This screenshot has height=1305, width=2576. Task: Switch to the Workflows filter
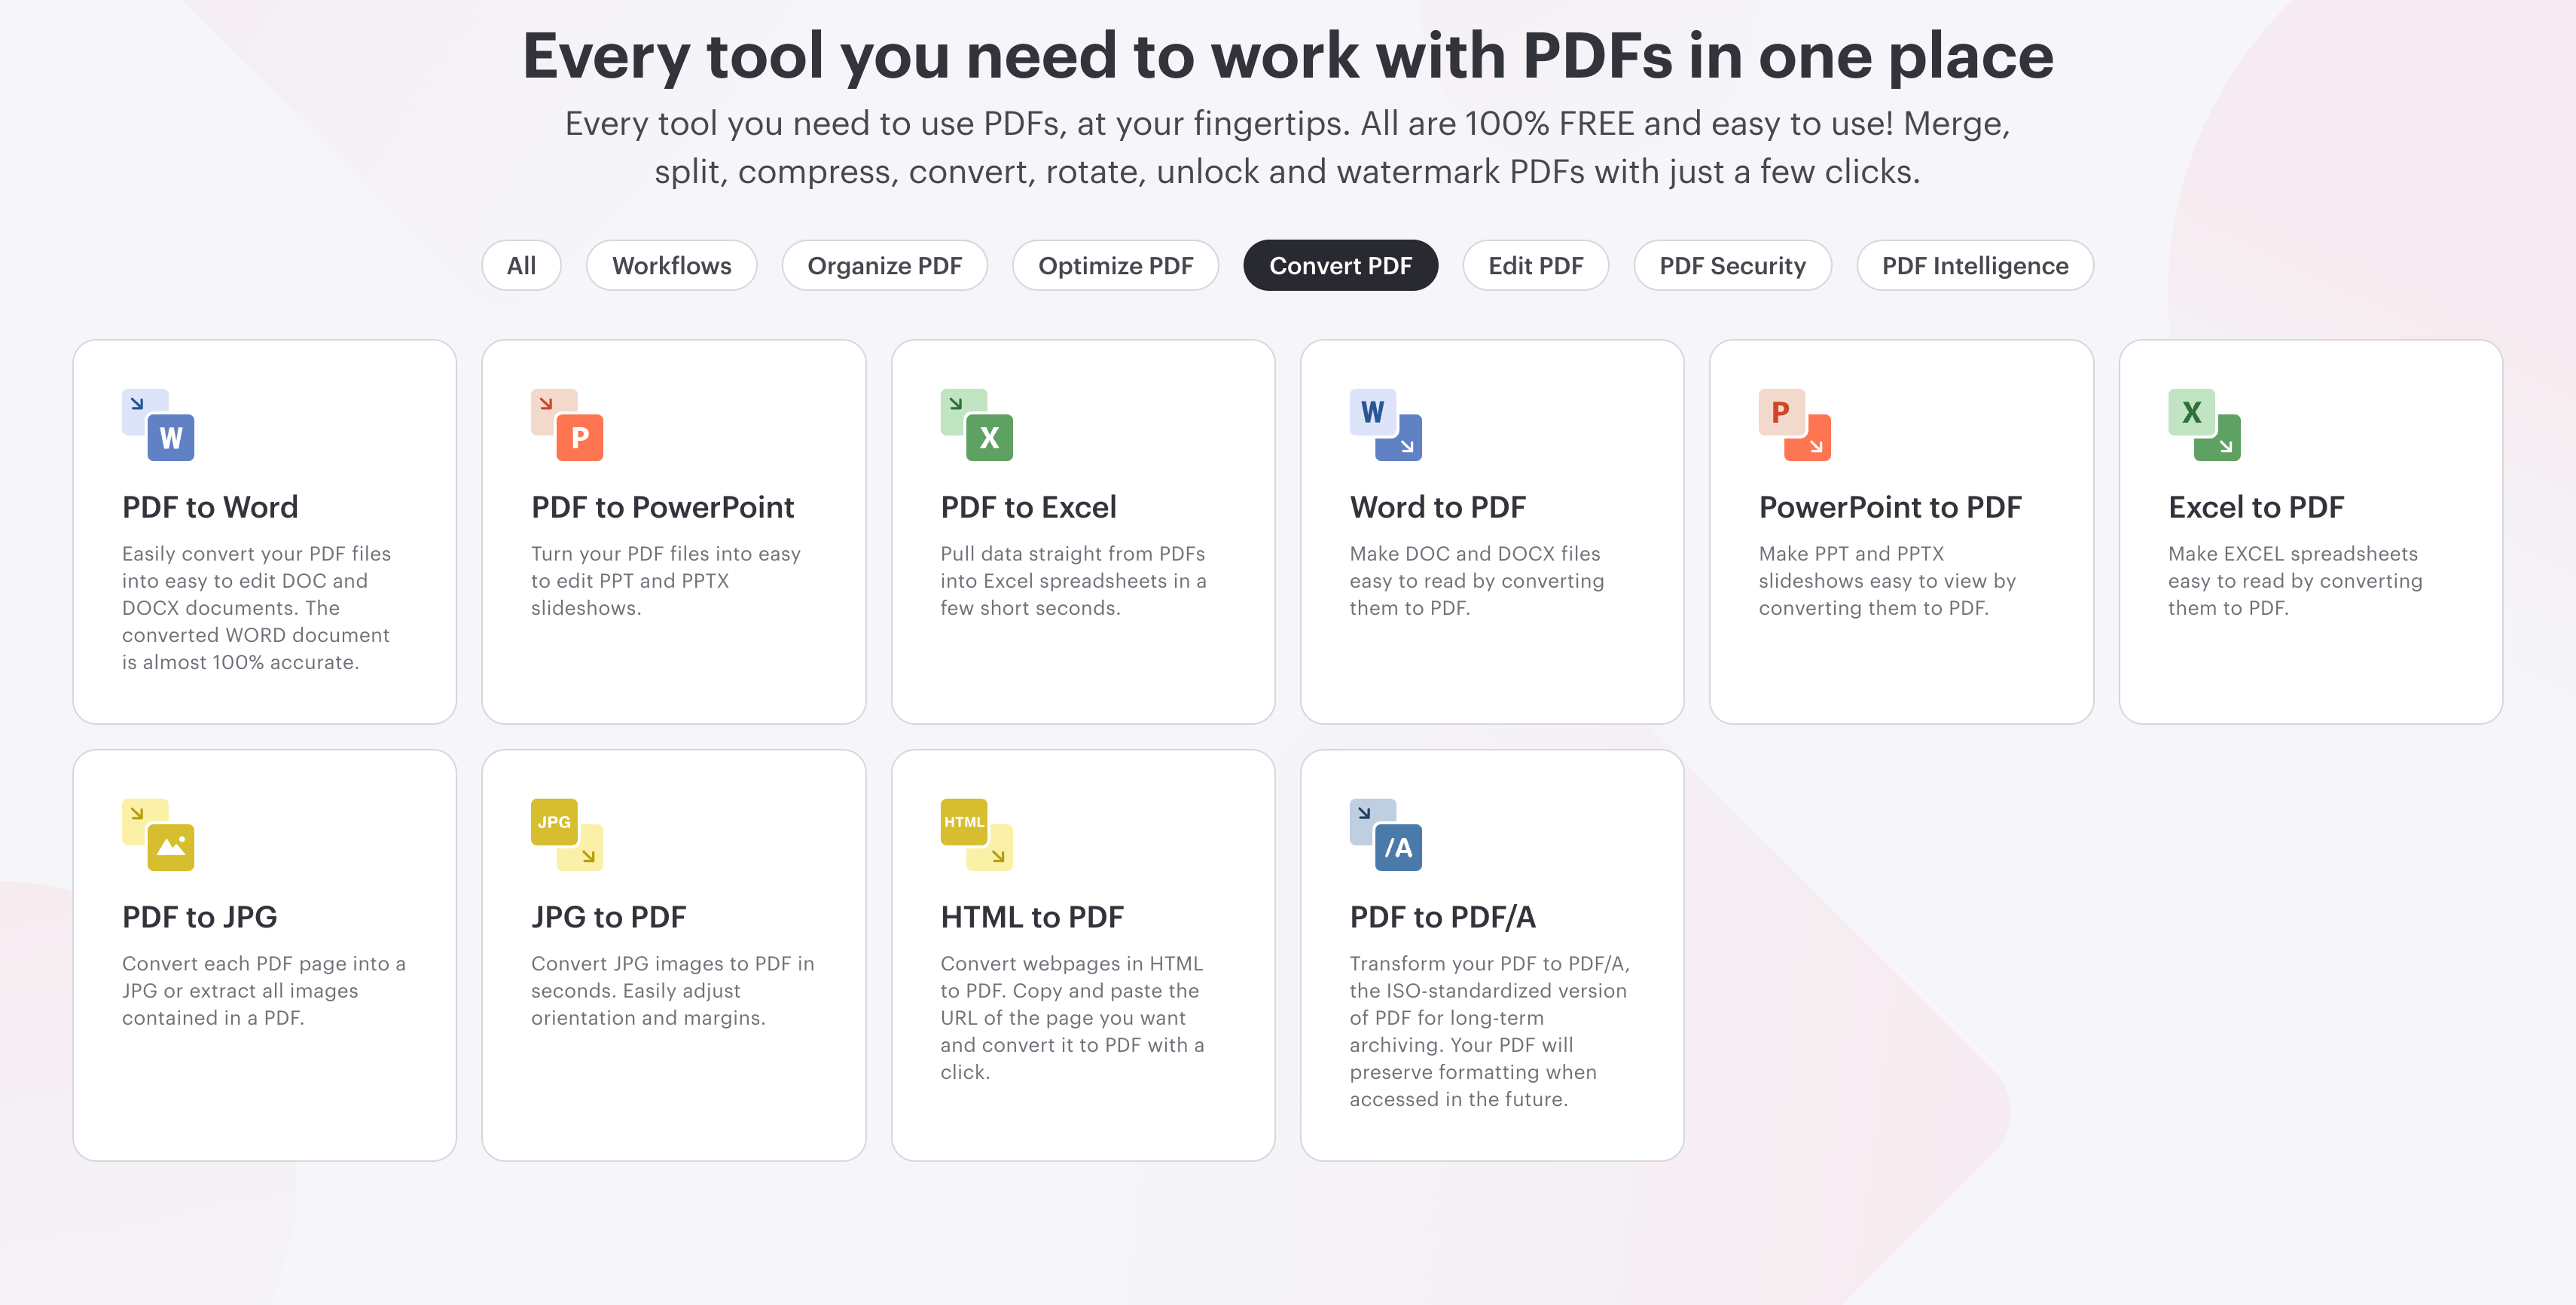tap(672, 266)
